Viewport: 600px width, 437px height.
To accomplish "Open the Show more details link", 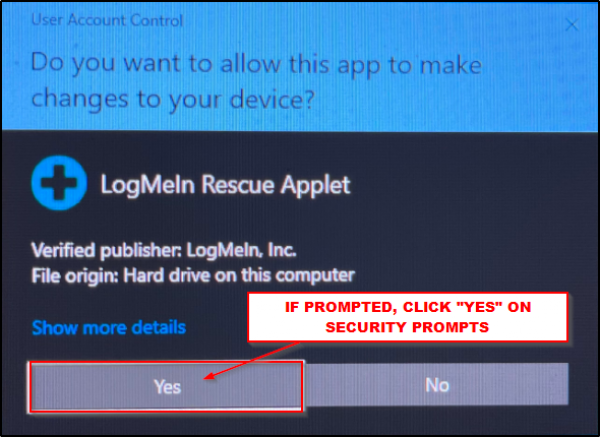I will [x=109, y=328].
